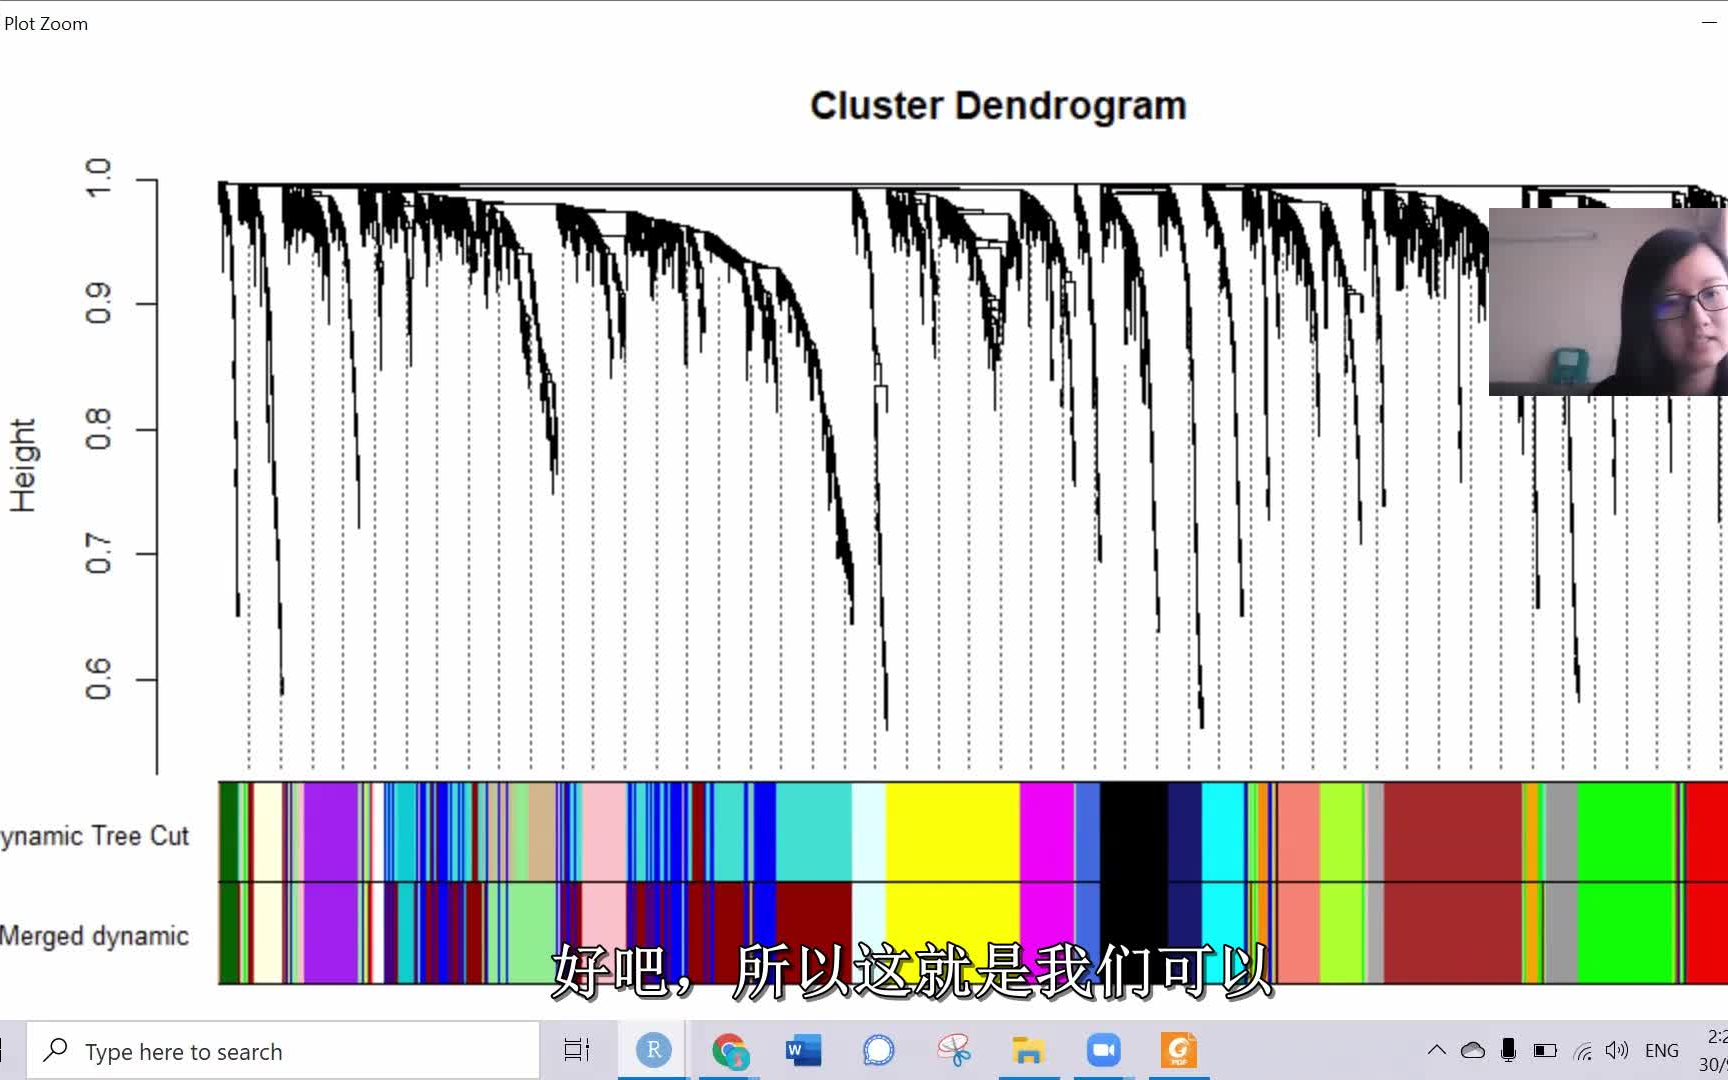1728x1080 pixels.
Task: Open Google Chrome from the taskbar
Action: 729,1051
